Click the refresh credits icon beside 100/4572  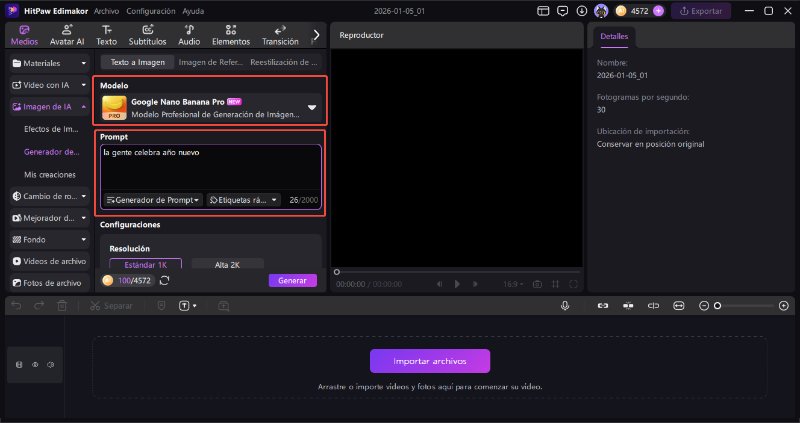164,280
